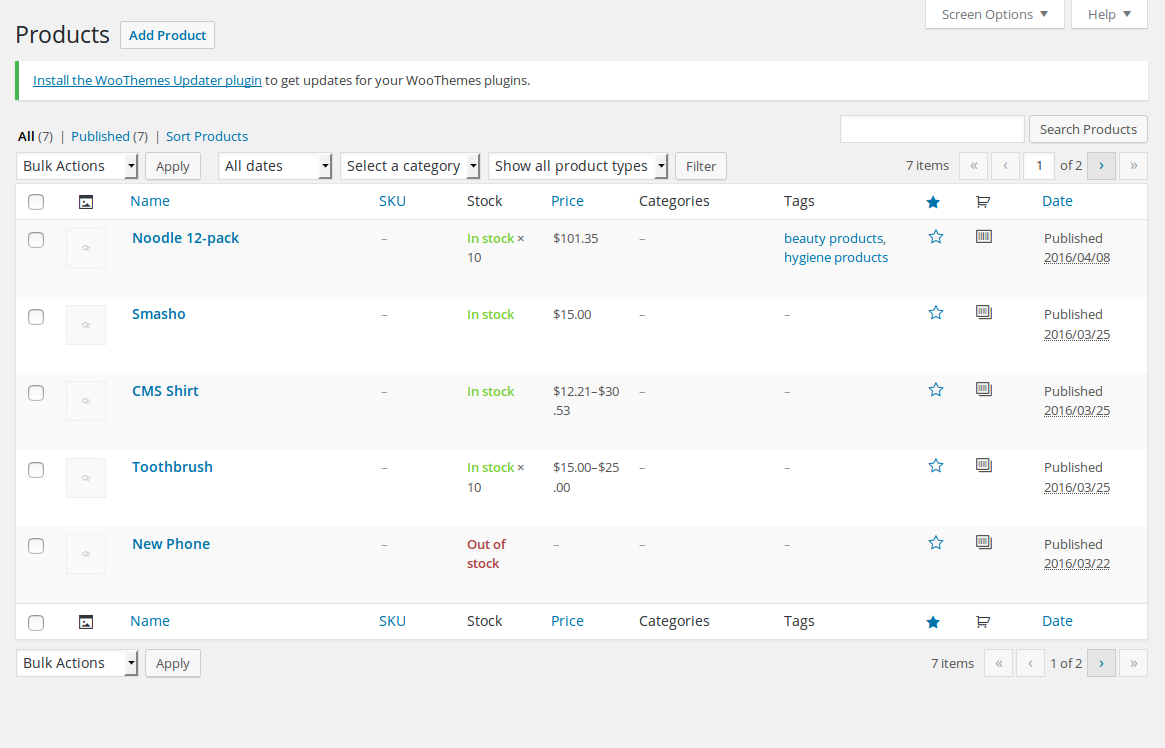The width and height of the screenshot is (1165, 748).
Task: Open Show all product types dropdown
Action: coord(578,166)
